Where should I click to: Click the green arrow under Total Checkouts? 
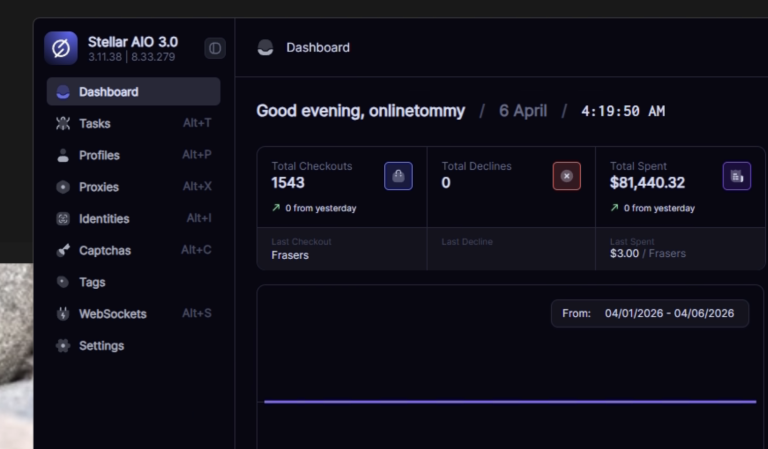click(276, 208)
